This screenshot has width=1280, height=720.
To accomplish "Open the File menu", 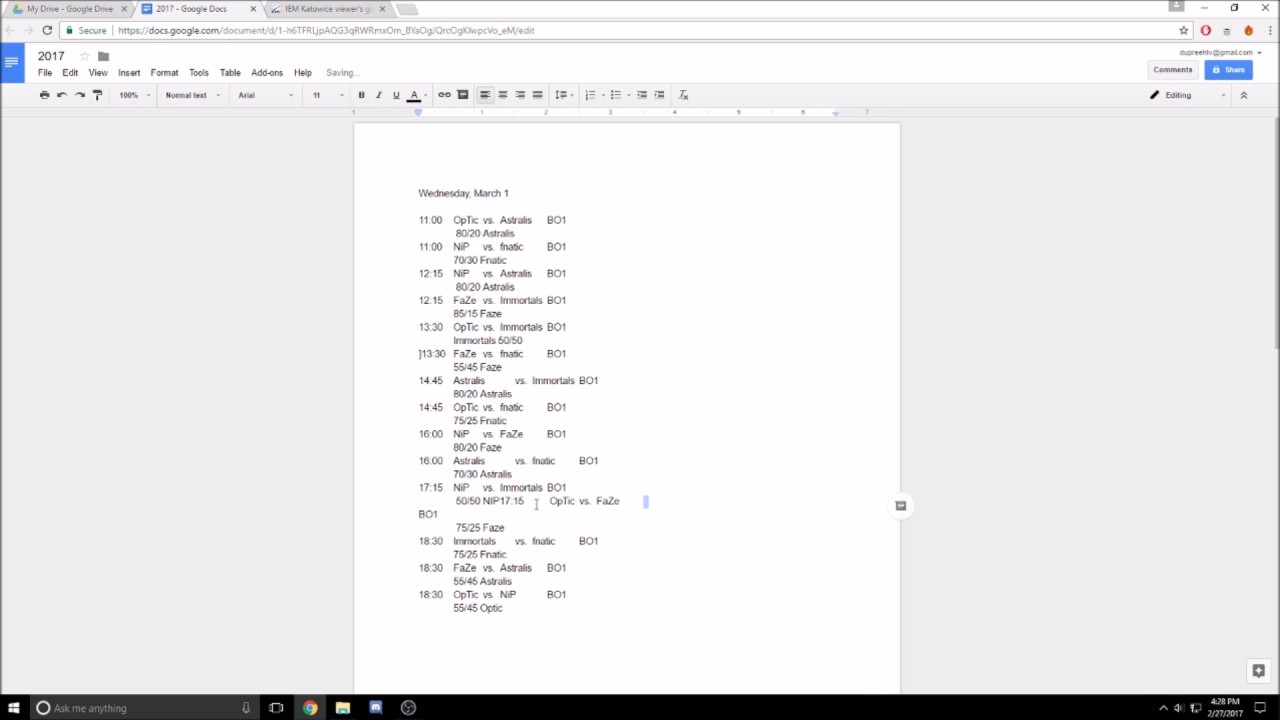I will click(45, 73).
